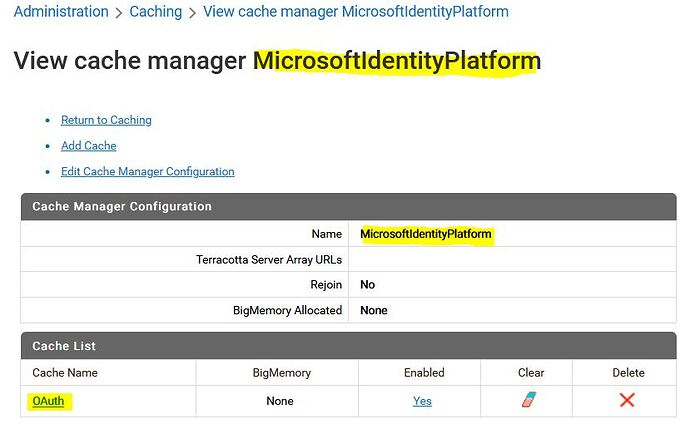Open Edit Cache Manager Configuration link
The width and height of the screenshot is (690, 429).
[x=147, y=171]
